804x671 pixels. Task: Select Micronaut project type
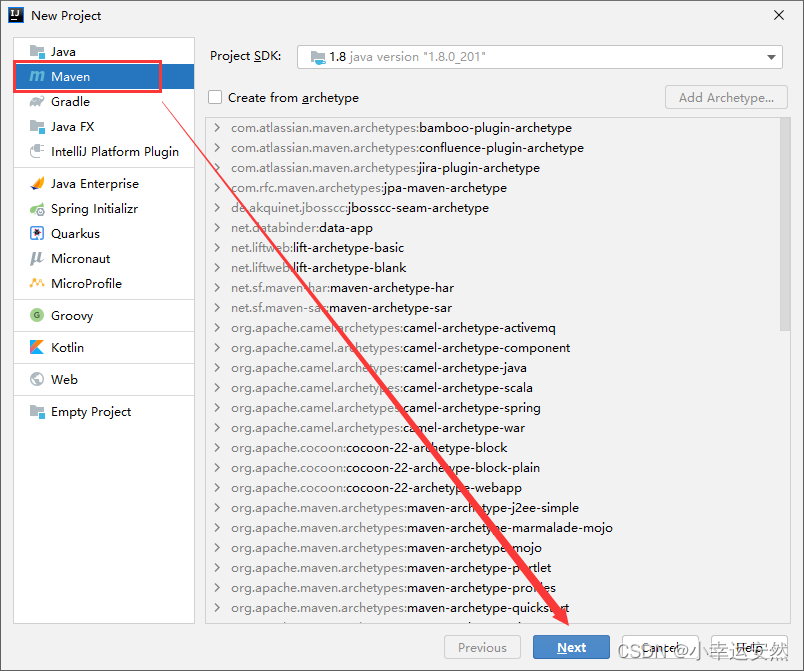(x=104, y=258)
